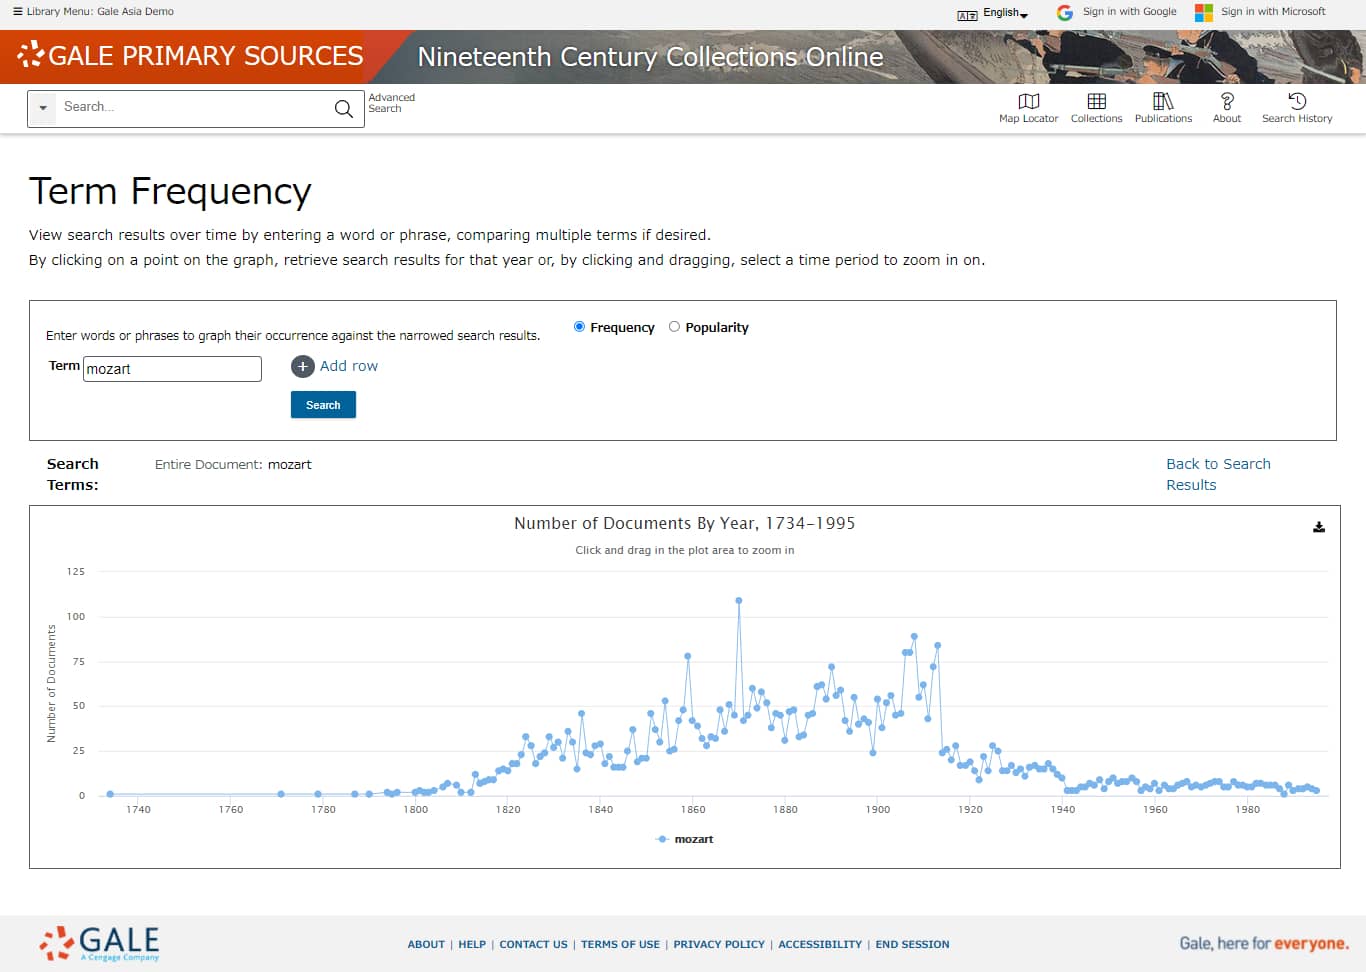1366x972 pixels.
Task: Click the first data point near 1734
Action: tap(110, 794)
